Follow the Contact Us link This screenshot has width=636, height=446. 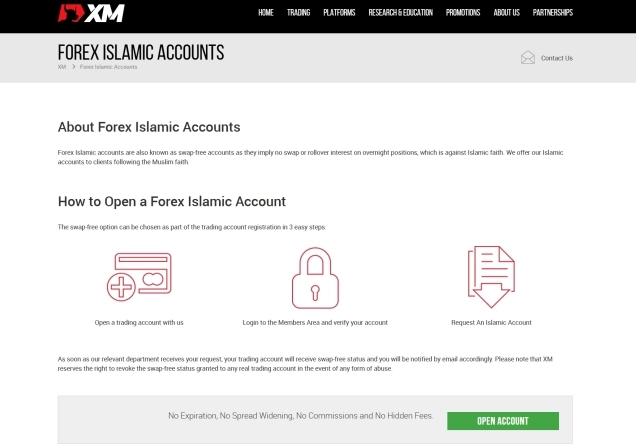point(556,58)
